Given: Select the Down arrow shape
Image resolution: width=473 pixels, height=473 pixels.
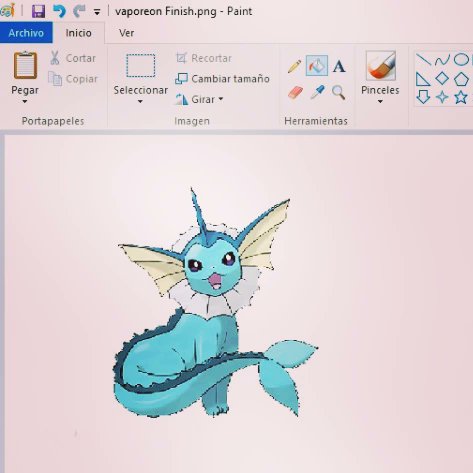Looking at the screenshot, I should click(x=423, y=97).
